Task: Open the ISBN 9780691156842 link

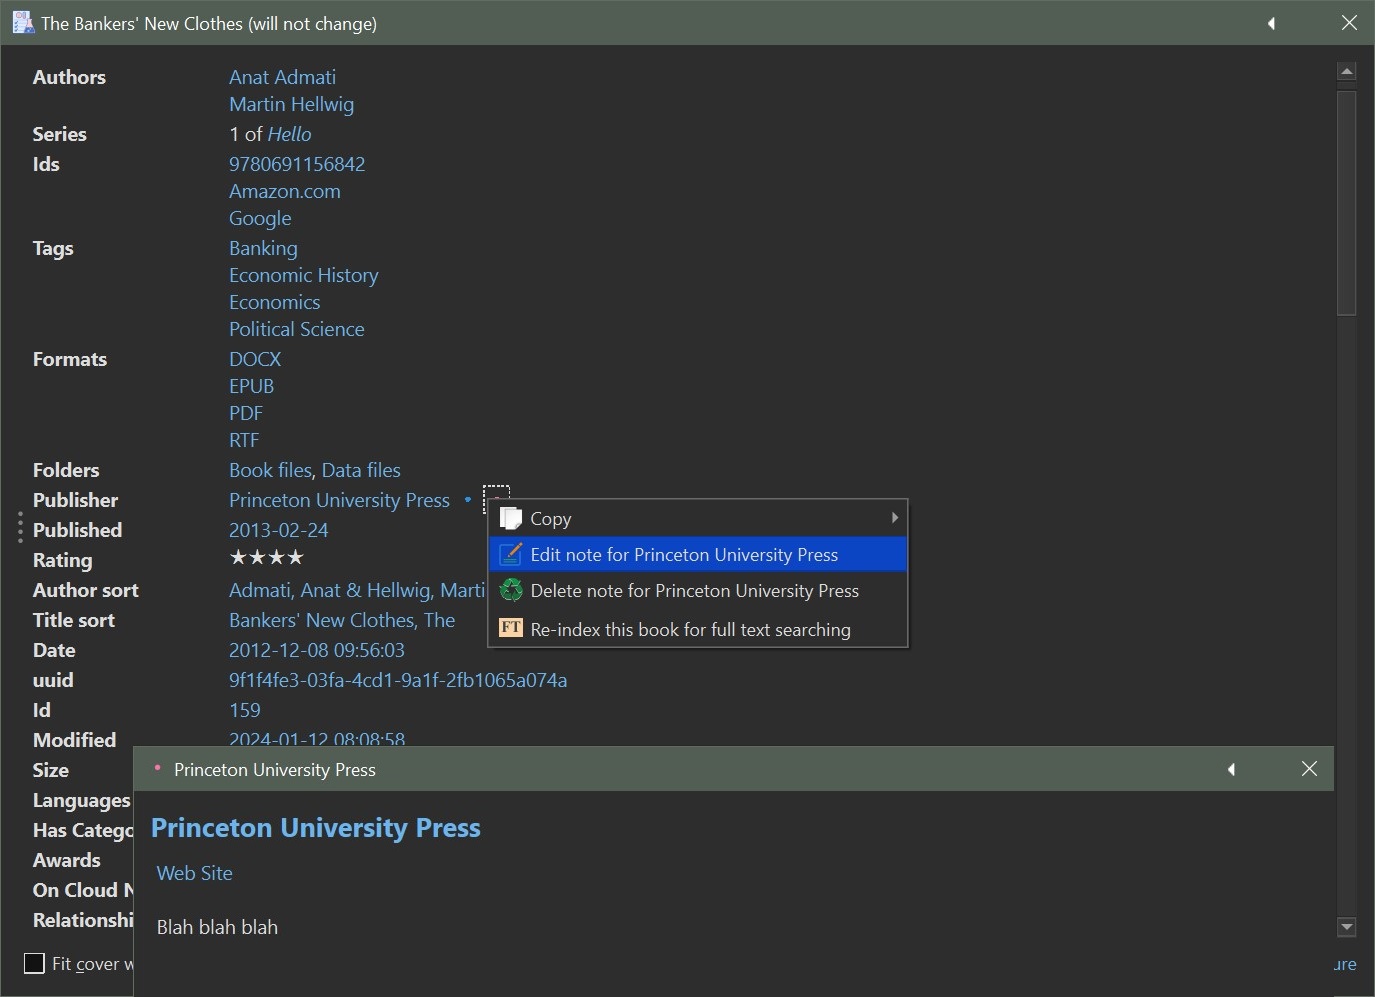Action: [x=297, y=164]
